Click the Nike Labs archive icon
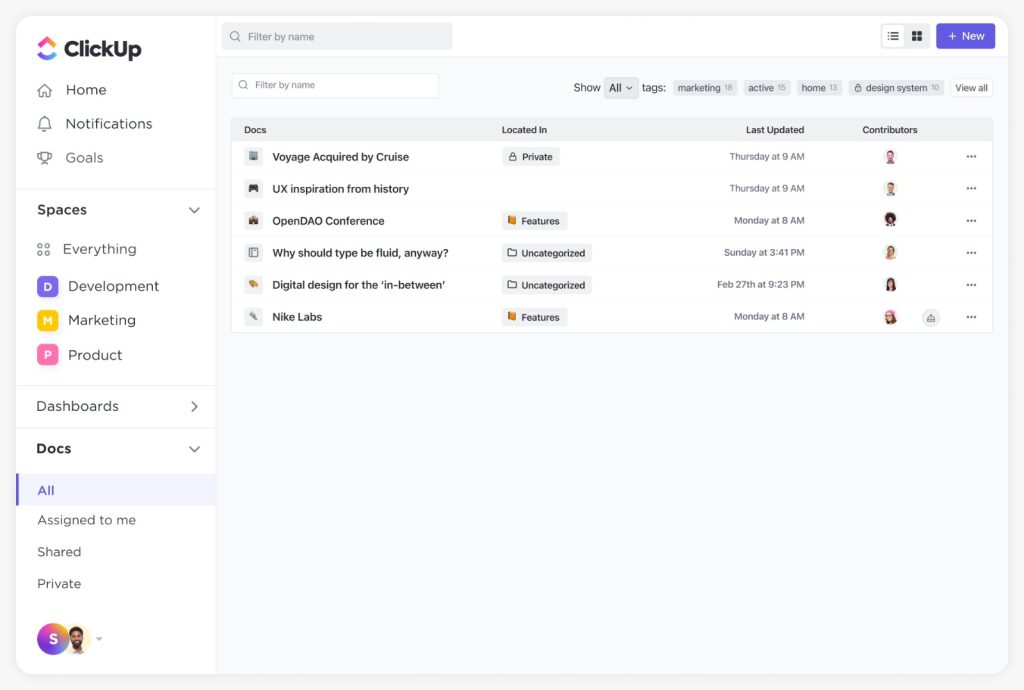The width and height of the screenshot is (1024, 690). [931, 318]
